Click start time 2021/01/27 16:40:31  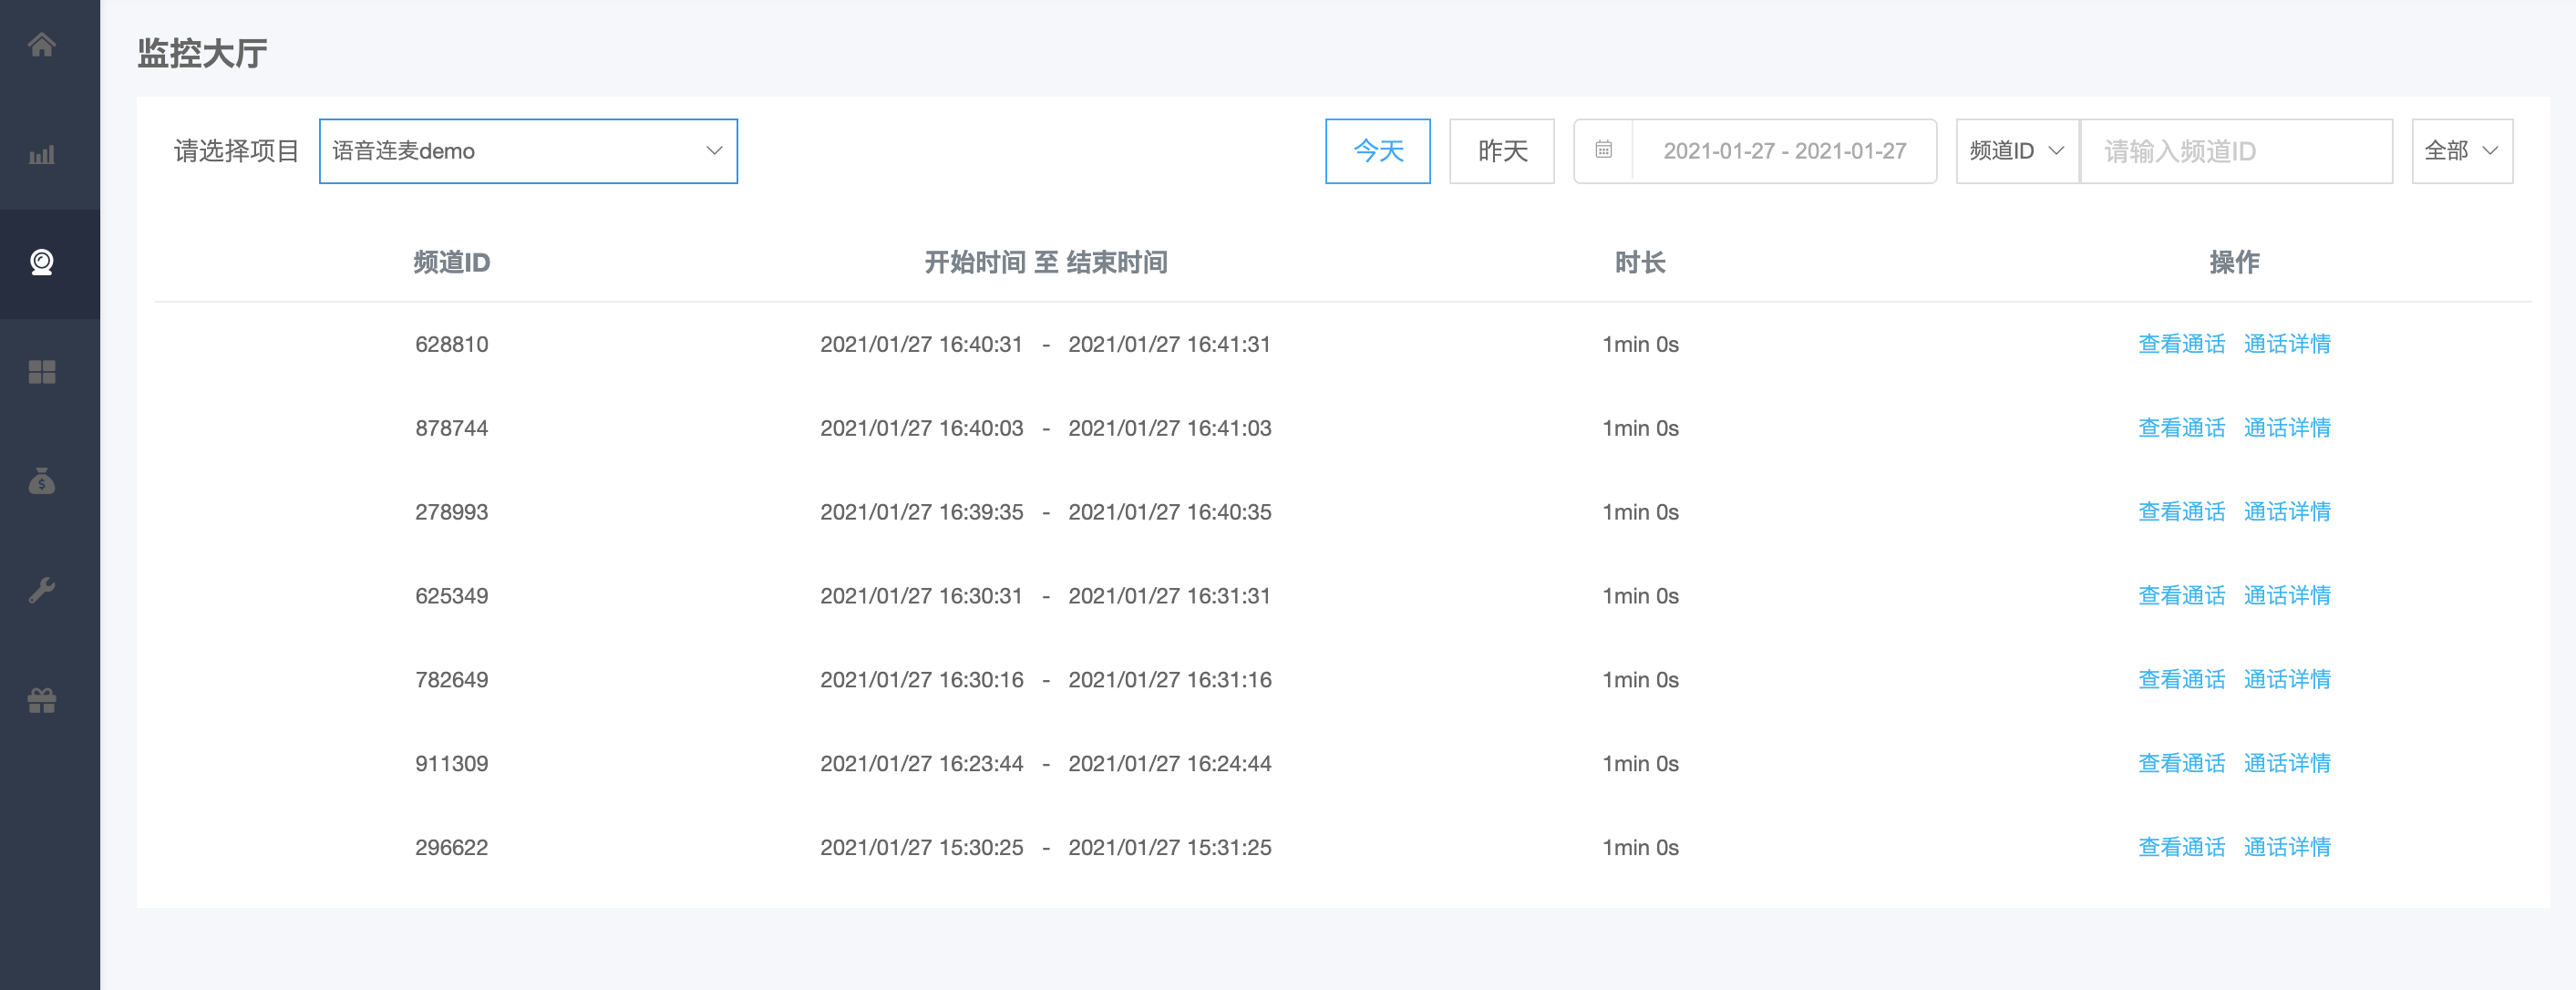[x=921, y=345]
